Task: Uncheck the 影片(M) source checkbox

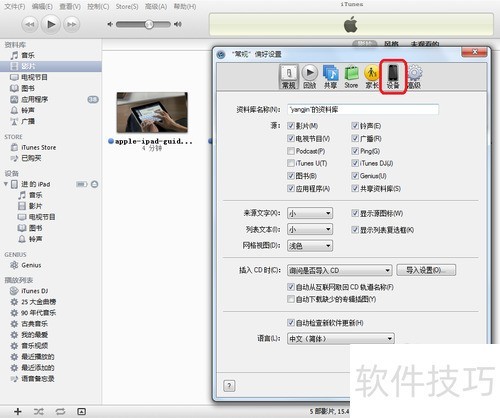Action: 291,126
